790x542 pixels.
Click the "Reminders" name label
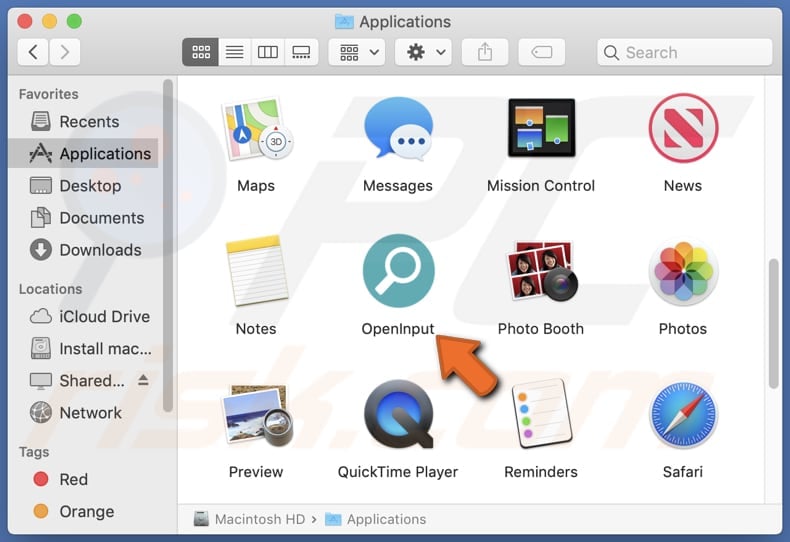tap(541, 472)
